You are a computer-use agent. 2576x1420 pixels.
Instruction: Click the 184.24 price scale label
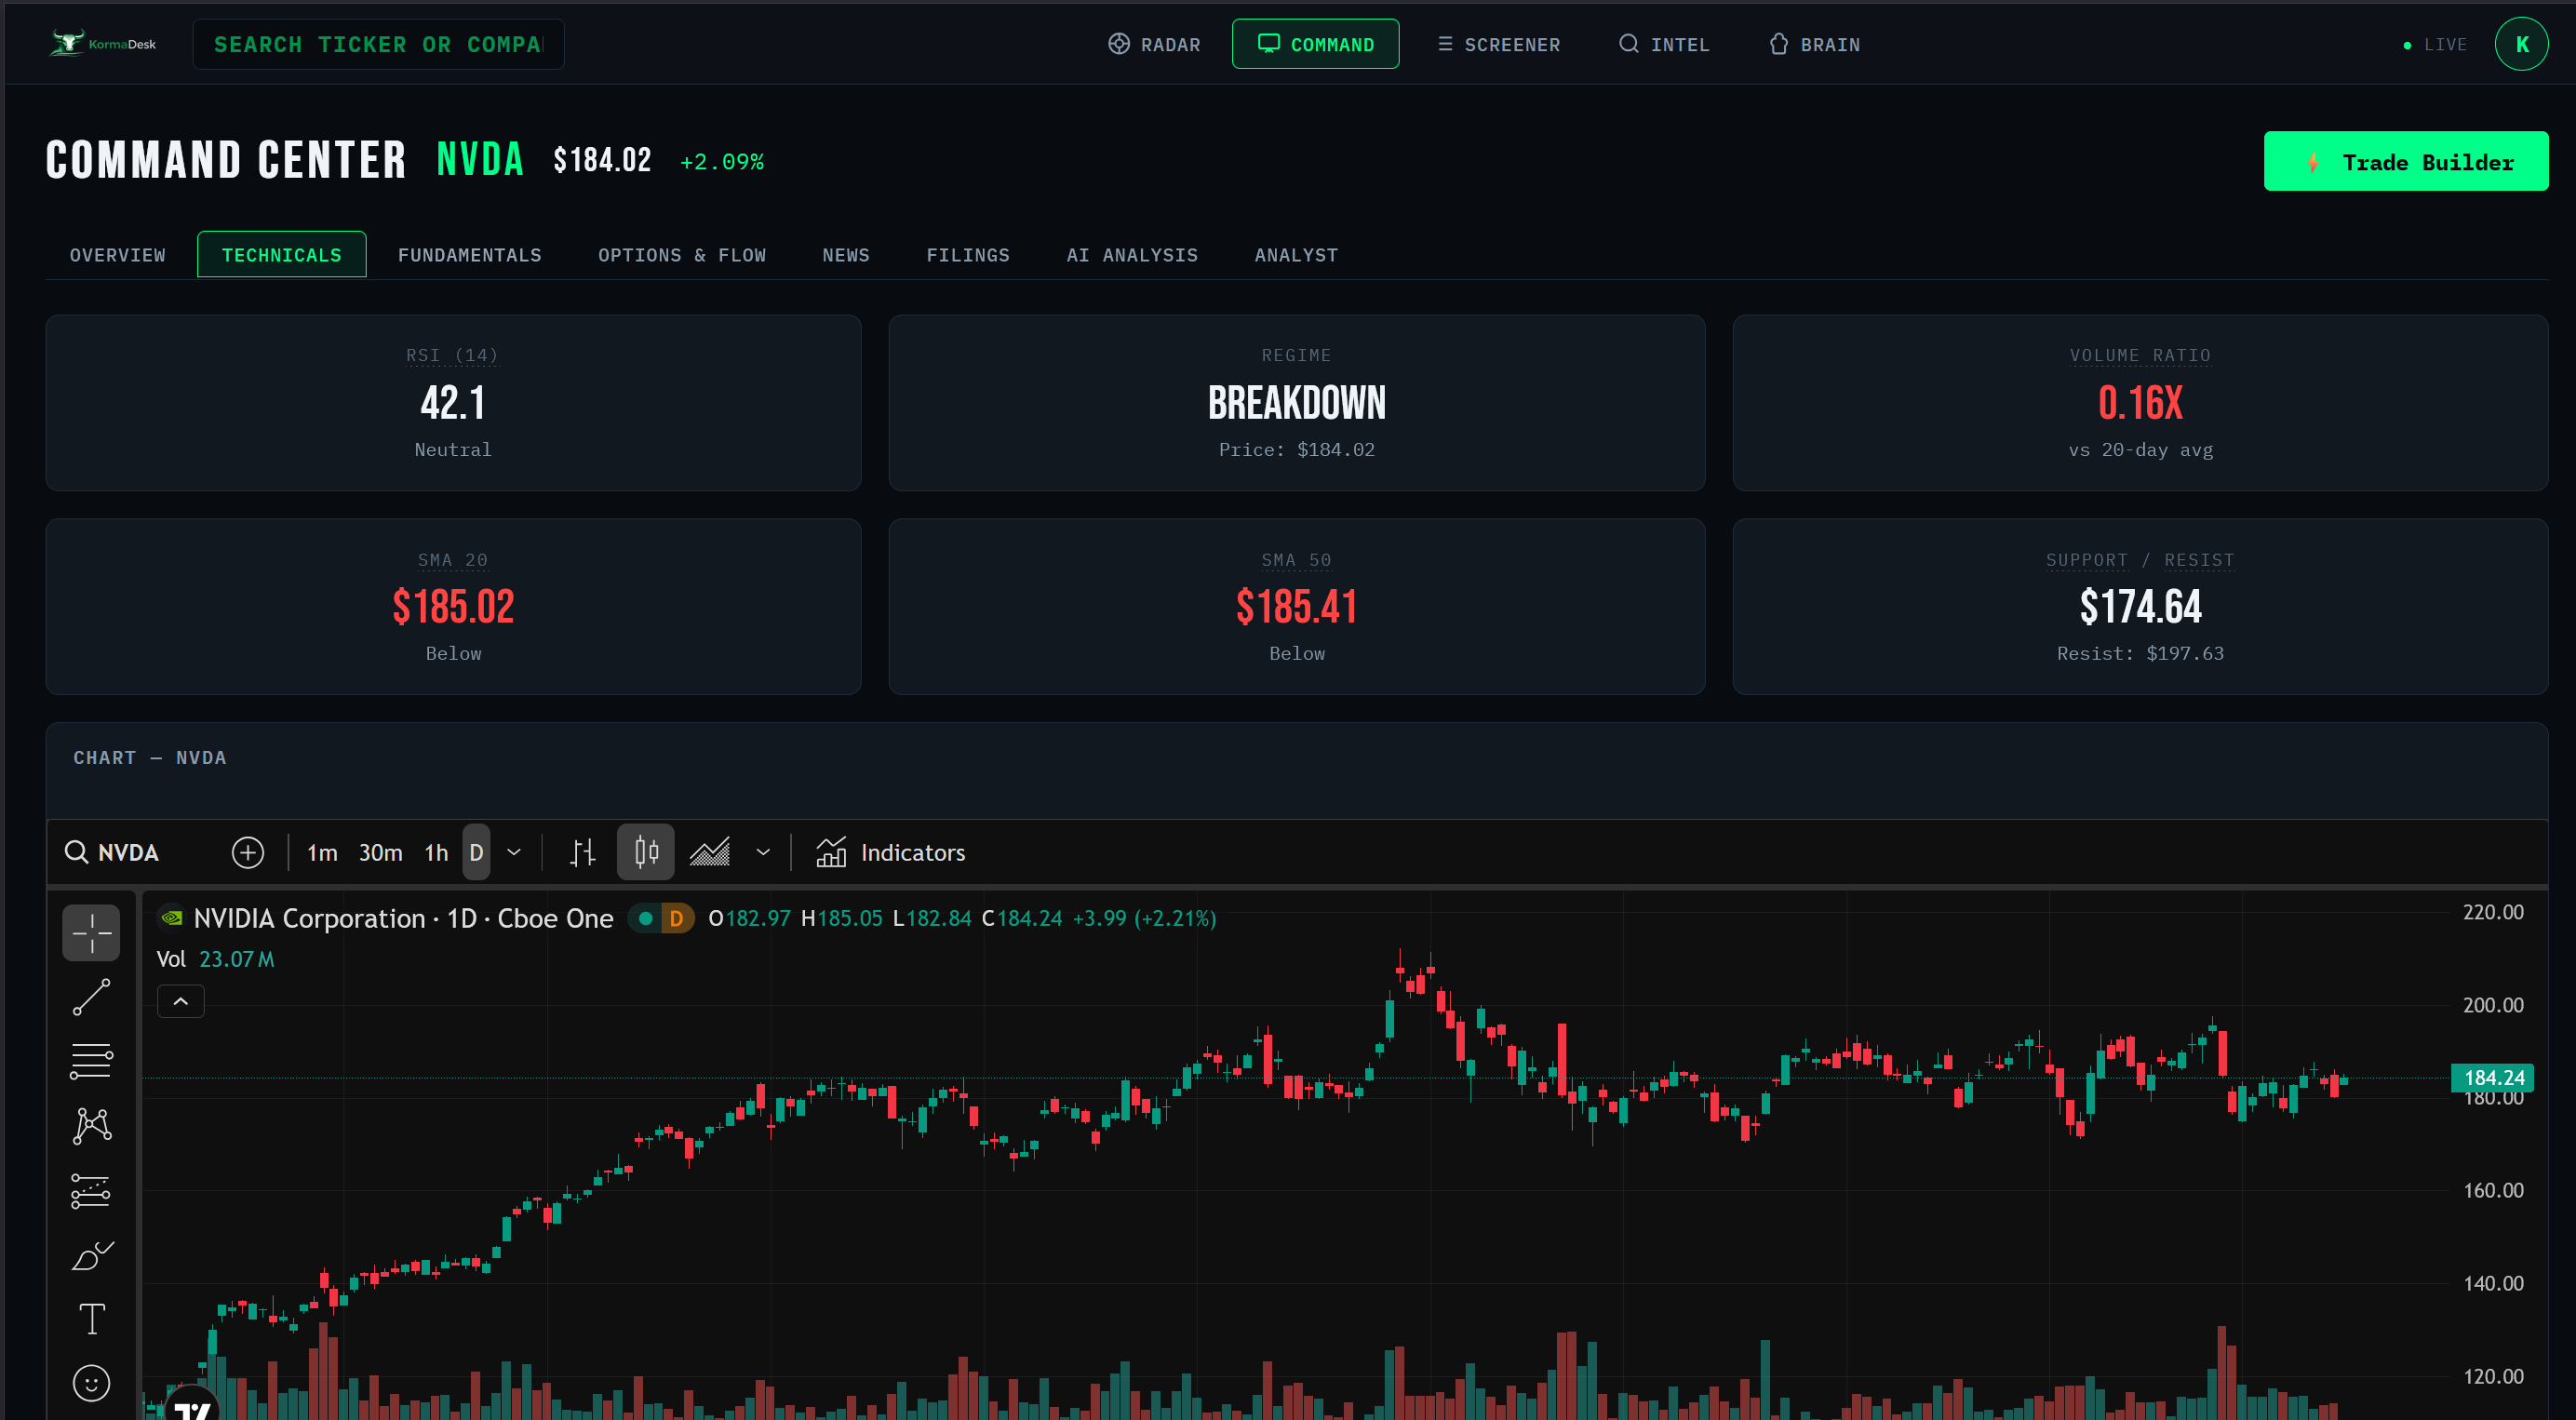pyautogui.click(x=2491, y=1077)
